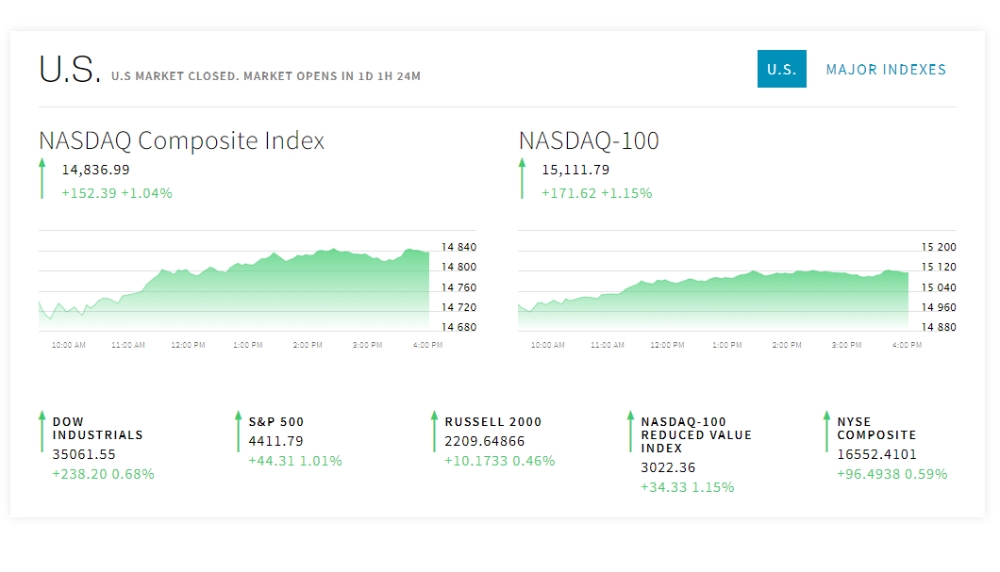The width and height of the screenshot is (1000, 572).
Task: Click the 14 840 axis label
Action: point(459,247)
